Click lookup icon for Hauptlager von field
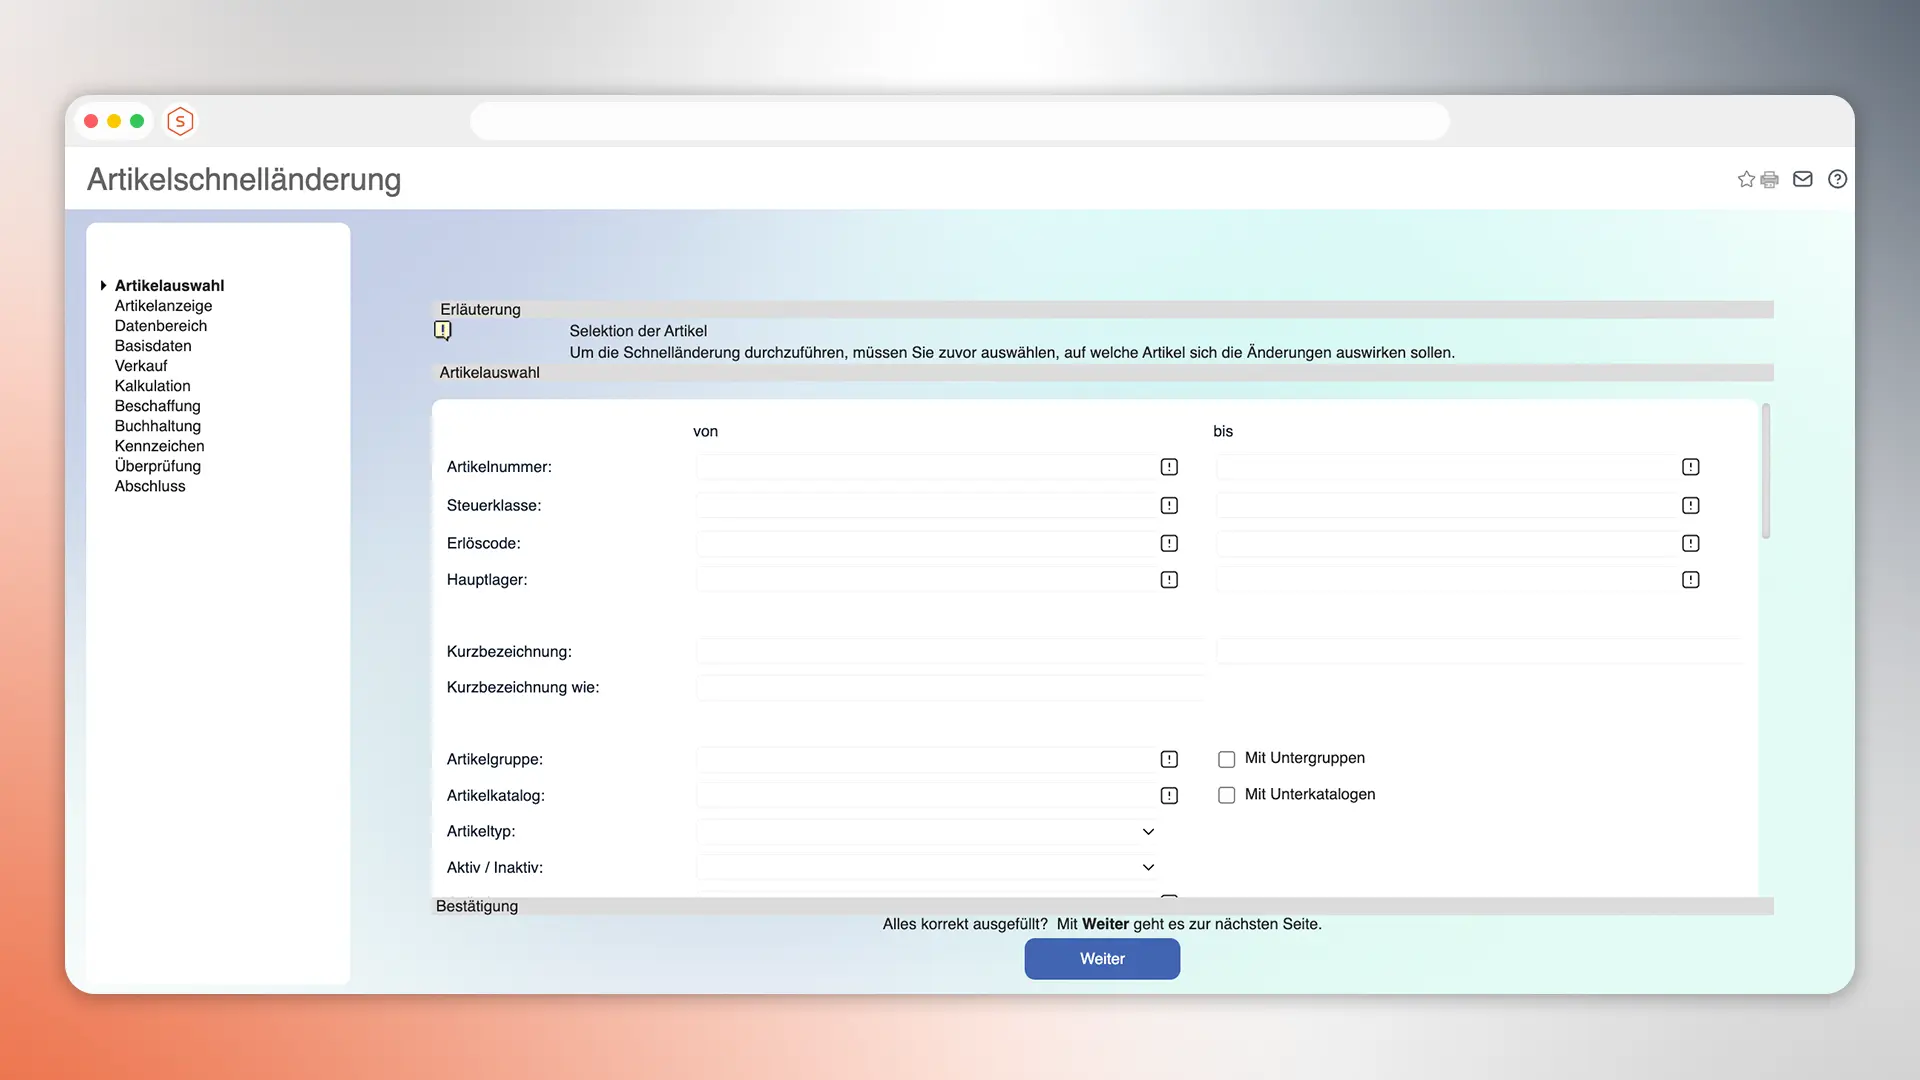Image resolution: width=1920 pixels, height=1080 pixels. tap(1169, 580)
